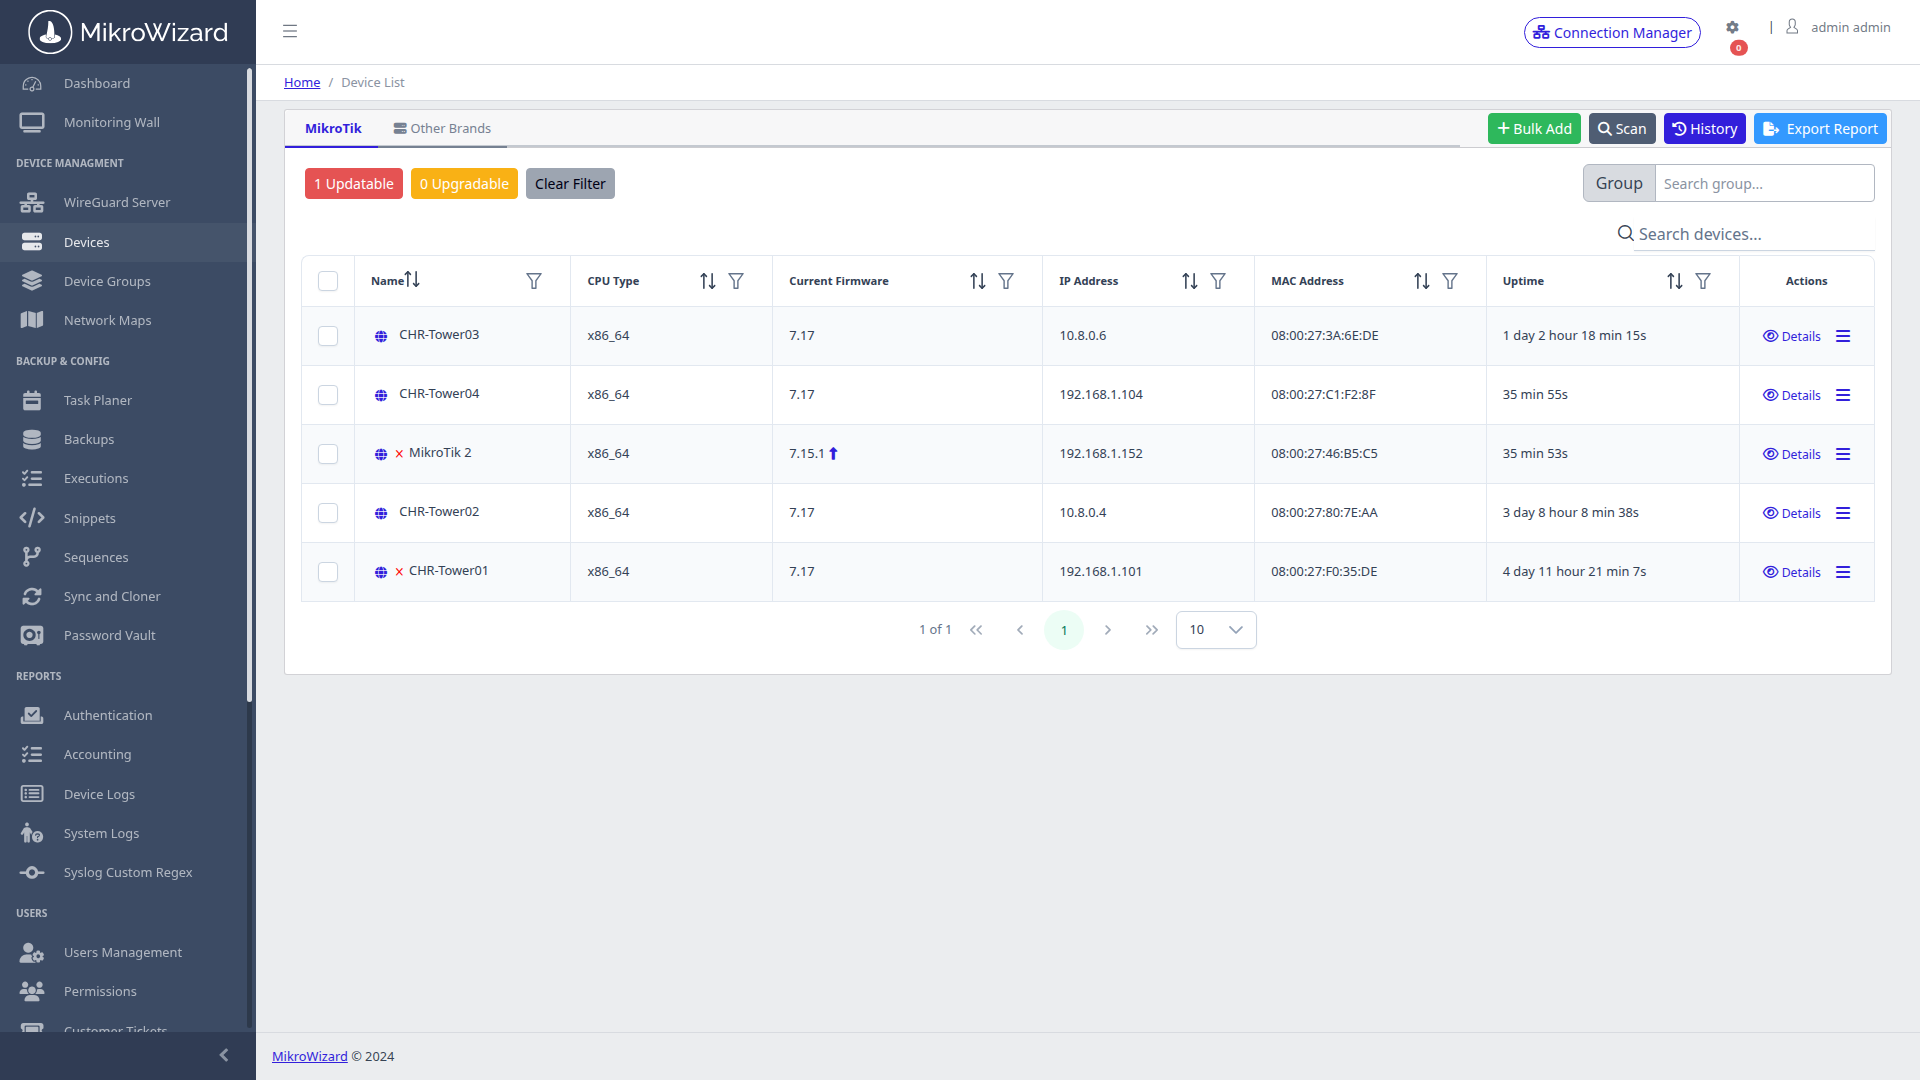Click the Bulk Add button
The image size is (1920, 1080).
(1534, 129)
